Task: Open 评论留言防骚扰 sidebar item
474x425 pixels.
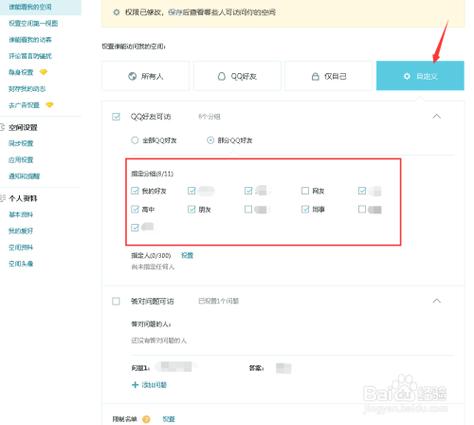Action: [30, 56]
